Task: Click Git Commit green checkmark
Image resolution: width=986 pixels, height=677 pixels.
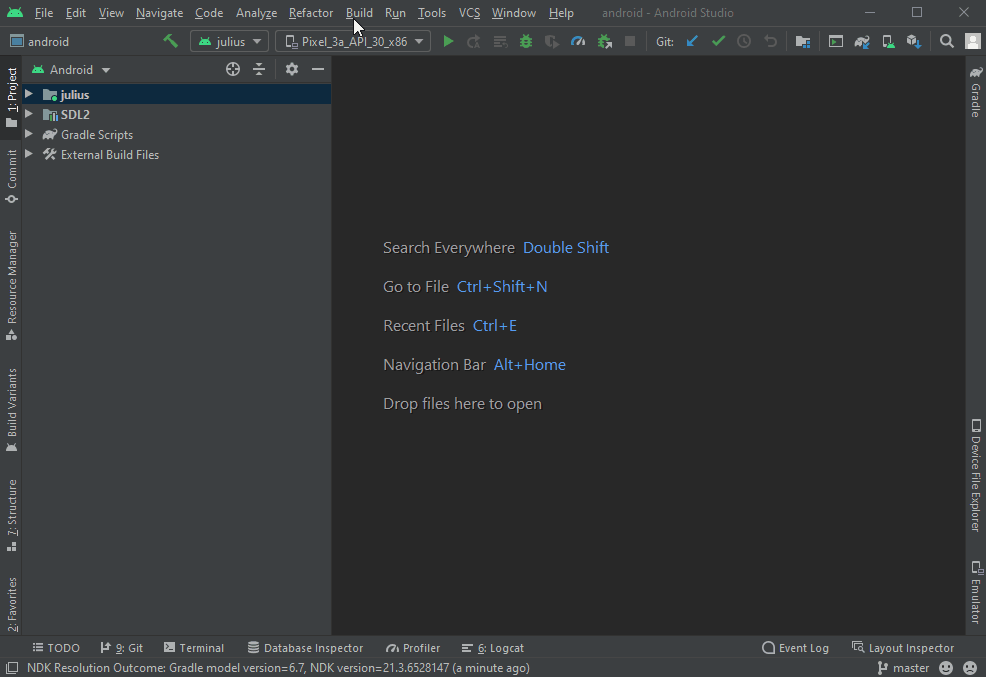Action: click(718, 41)
